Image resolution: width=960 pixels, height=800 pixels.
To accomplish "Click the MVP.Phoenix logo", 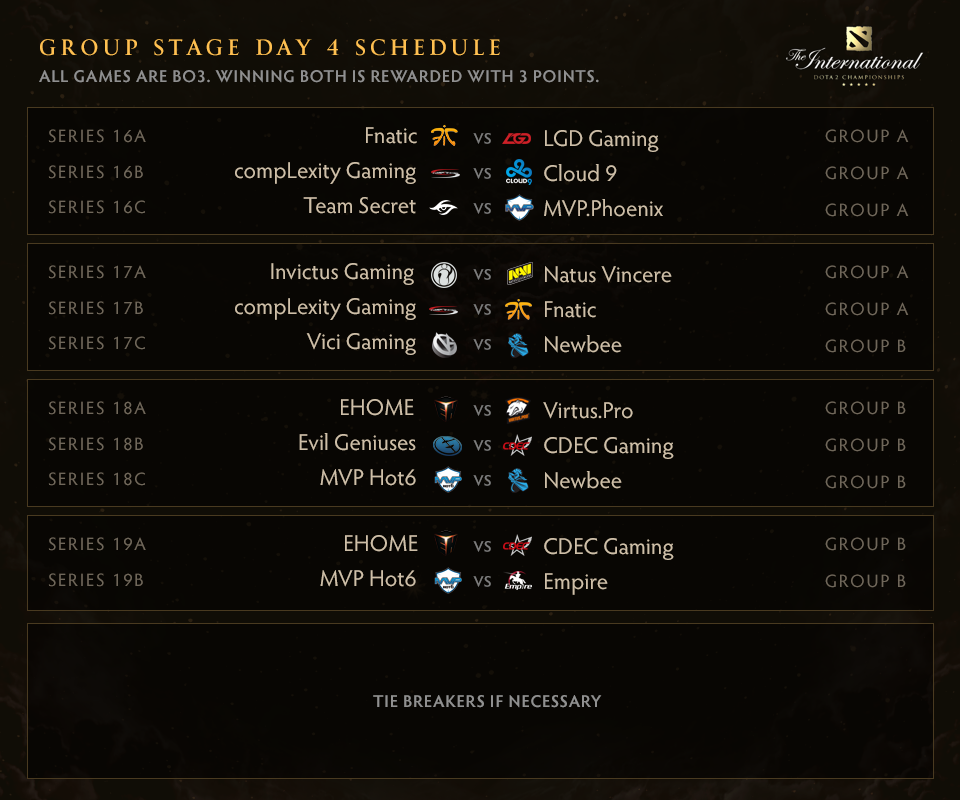I will click(x=518, y=208).
